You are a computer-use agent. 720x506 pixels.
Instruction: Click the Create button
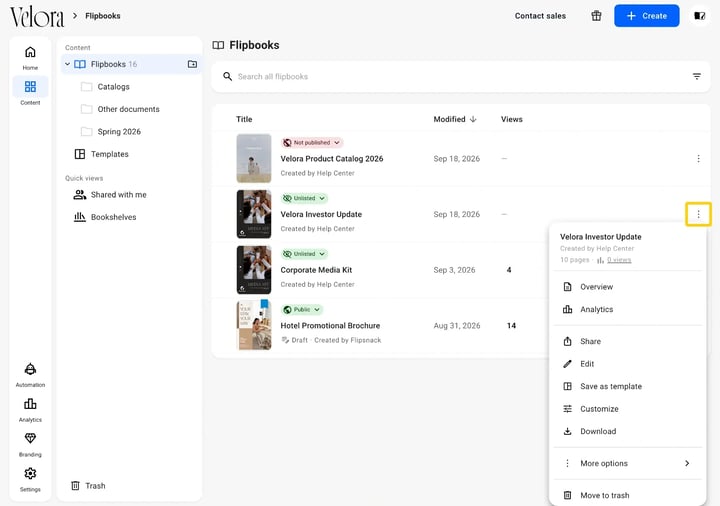(647, 16)
